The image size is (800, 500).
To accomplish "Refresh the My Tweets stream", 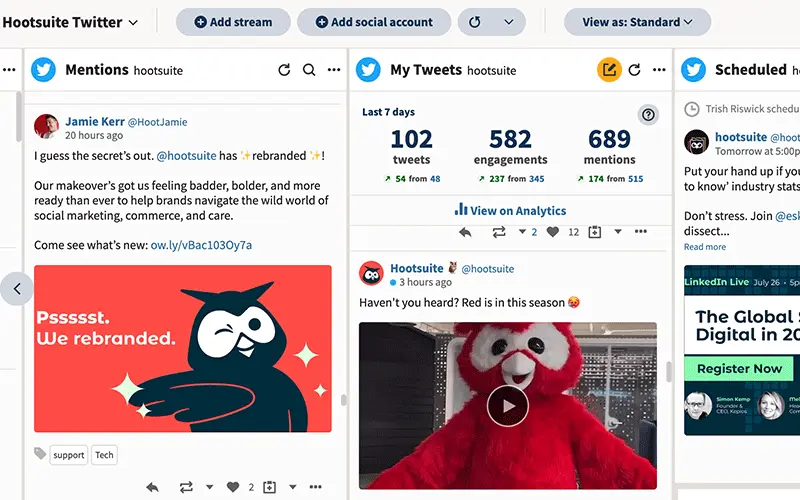I will 634,70.
